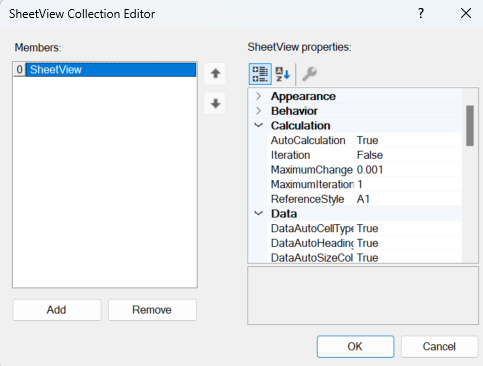Click index 0 of the SheetView member
Viewport: 483px width, 366px height.
point(20,70)
